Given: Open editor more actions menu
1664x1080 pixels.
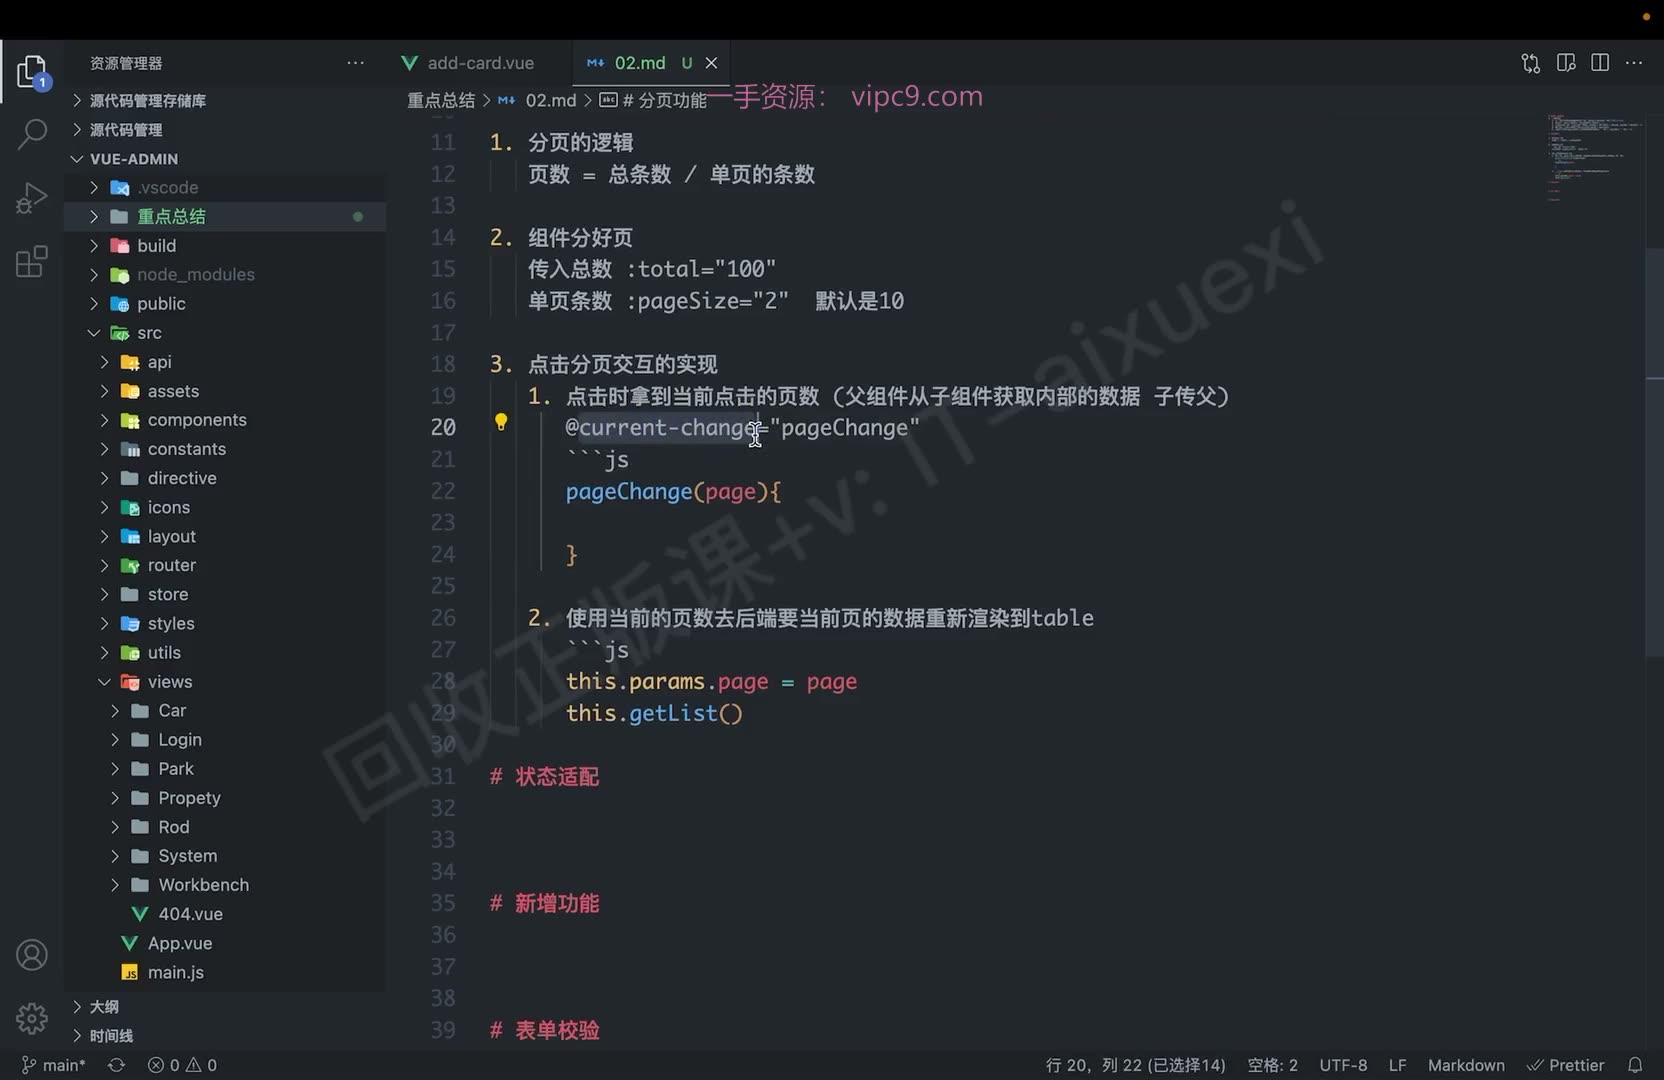Looking at the screenshot, I should pyautogui.click(x=1634, y=63).
